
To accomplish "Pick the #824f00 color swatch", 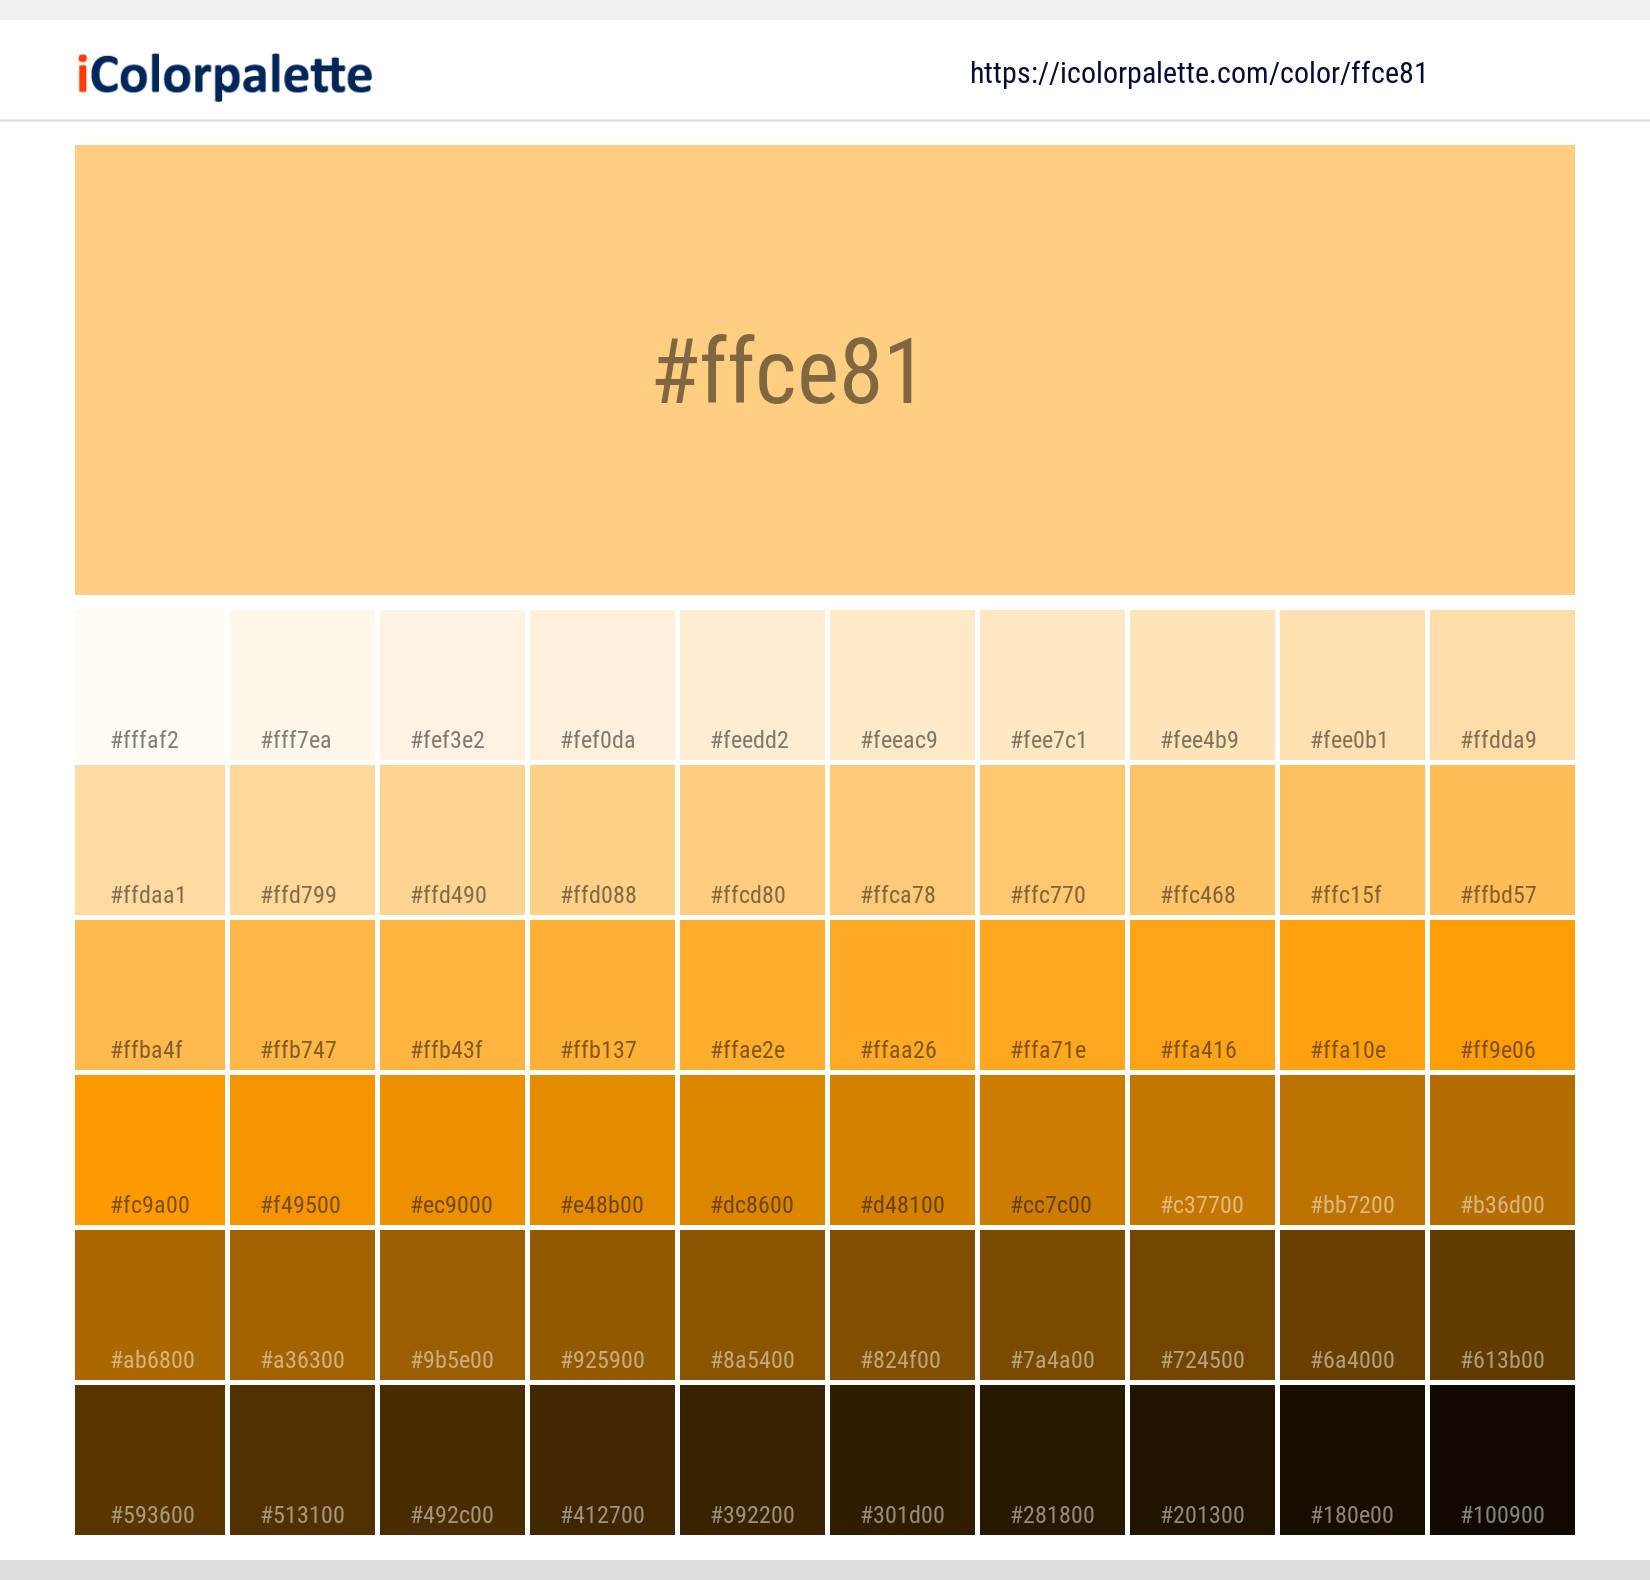I will pos(902,1305).
